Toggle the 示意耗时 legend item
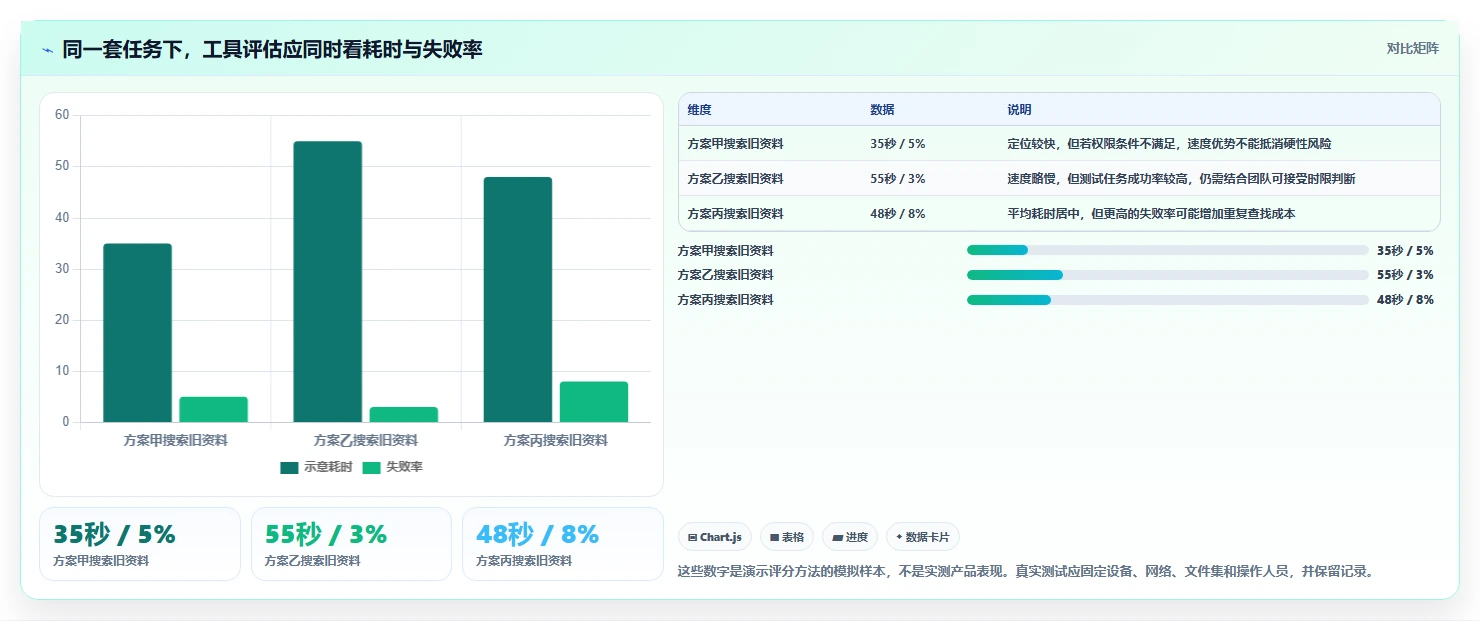The width and height of the screenshot is (1480, 621). [316, 467]
